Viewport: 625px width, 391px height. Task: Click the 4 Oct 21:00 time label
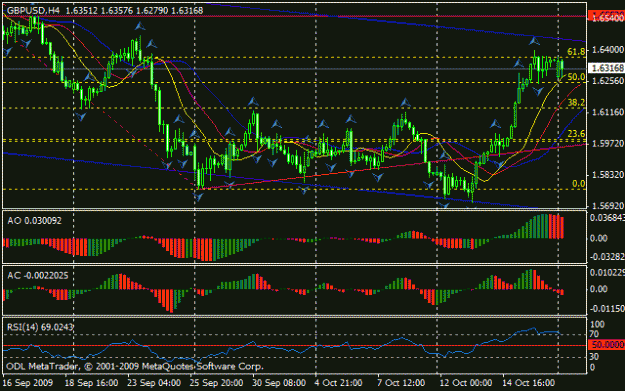338,383
